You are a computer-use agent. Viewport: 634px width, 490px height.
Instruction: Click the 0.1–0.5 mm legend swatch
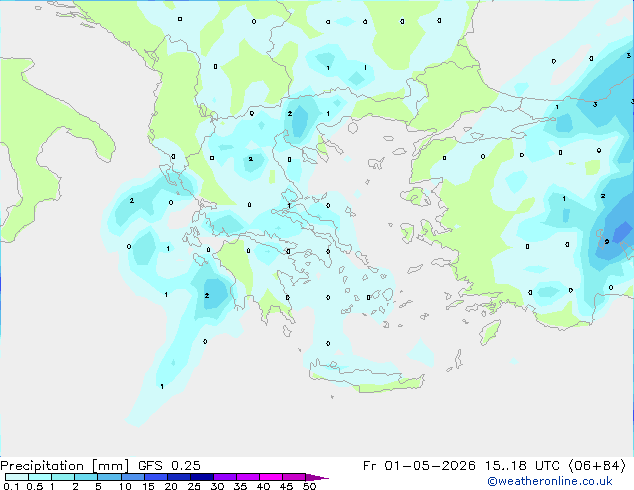pyautogui.click(x=17, y=477)
